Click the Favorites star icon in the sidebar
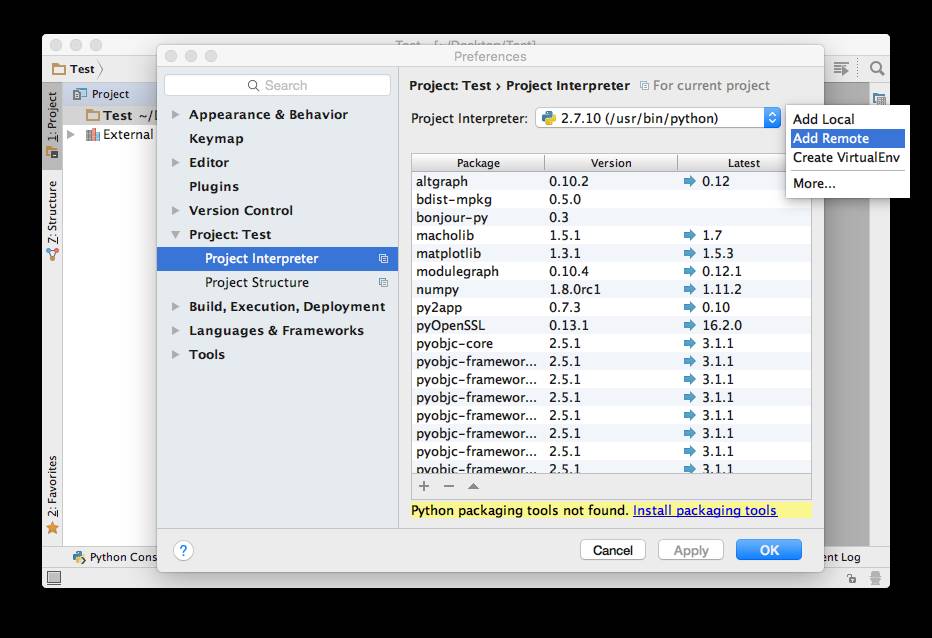 pos(52,528)
